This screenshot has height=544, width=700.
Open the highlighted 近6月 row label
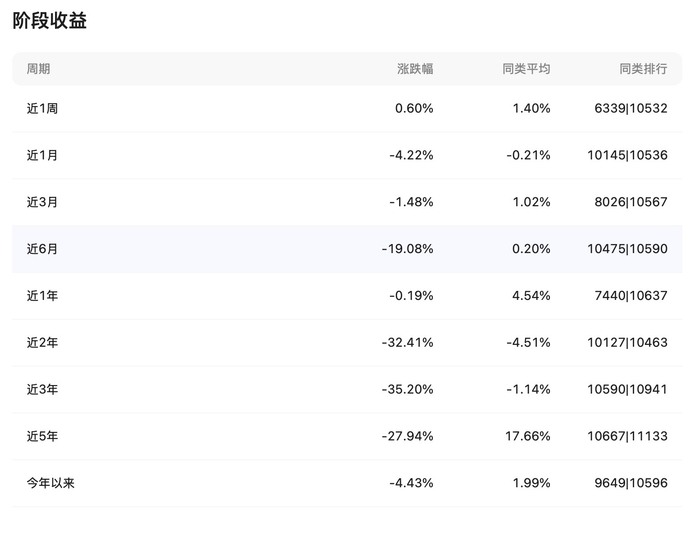pyautogui.click(x=43, y=249)
